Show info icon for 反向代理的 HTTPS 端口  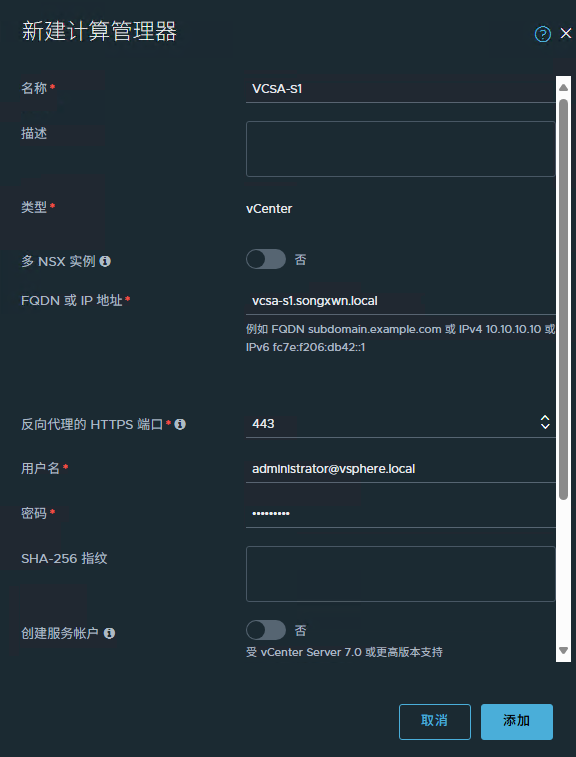click(180, 424)
